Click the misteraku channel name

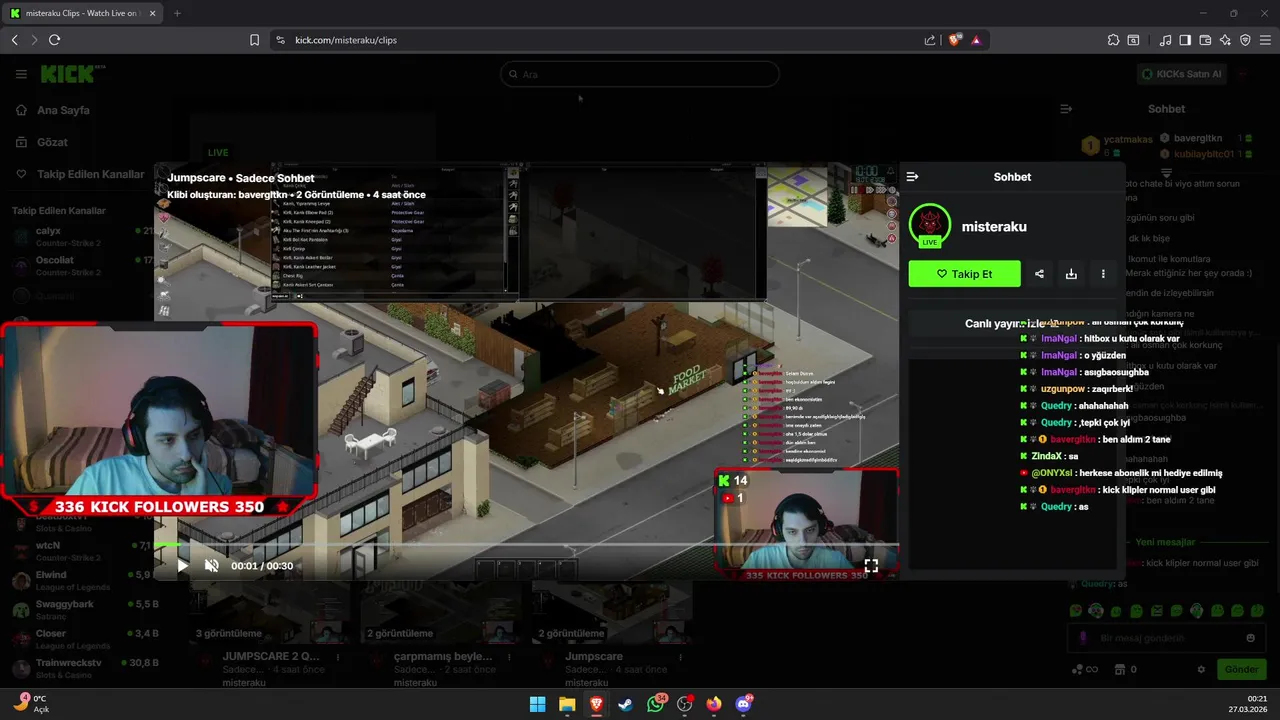tap(994, 227)
